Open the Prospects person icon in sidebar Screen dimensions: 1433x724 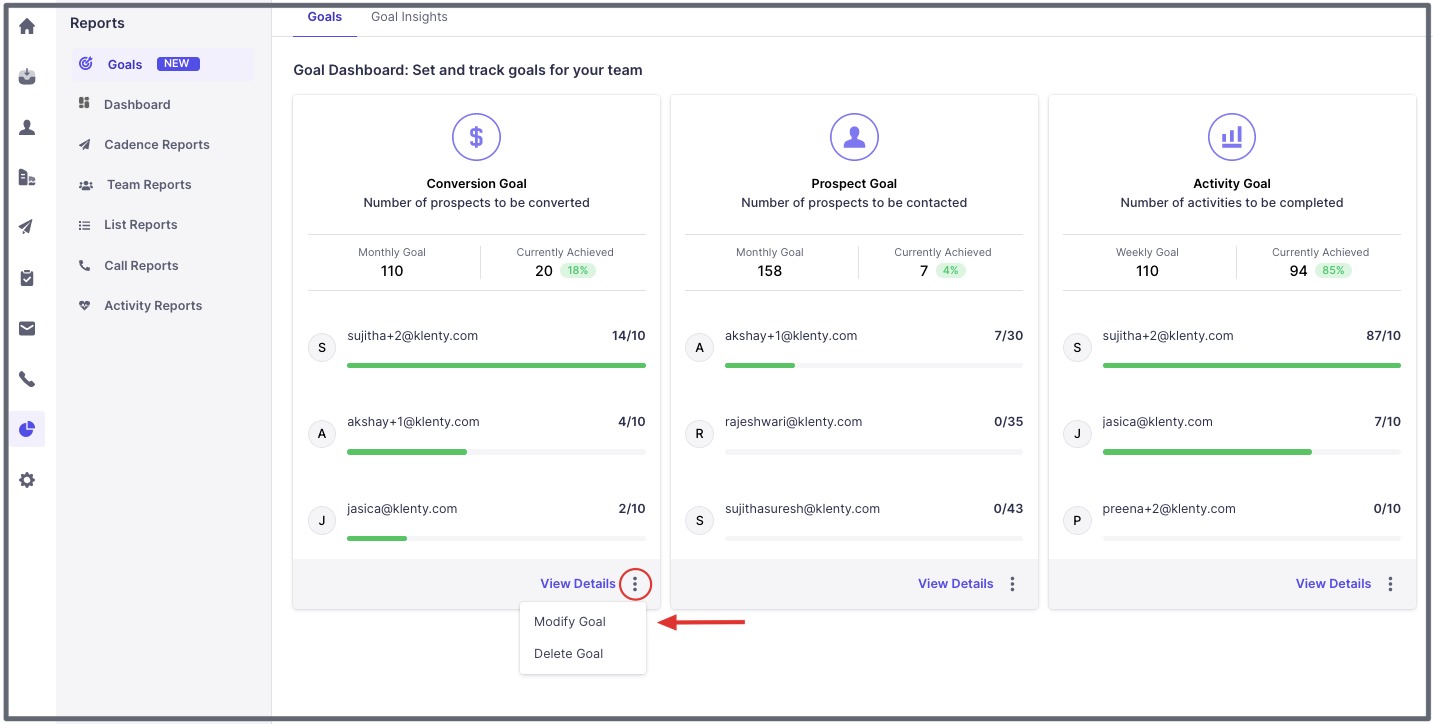(27, 127)
